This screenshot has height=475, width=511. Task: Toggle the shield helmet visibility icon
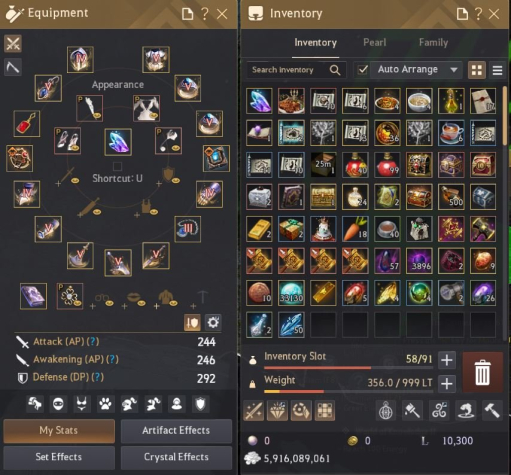[192, 322]
